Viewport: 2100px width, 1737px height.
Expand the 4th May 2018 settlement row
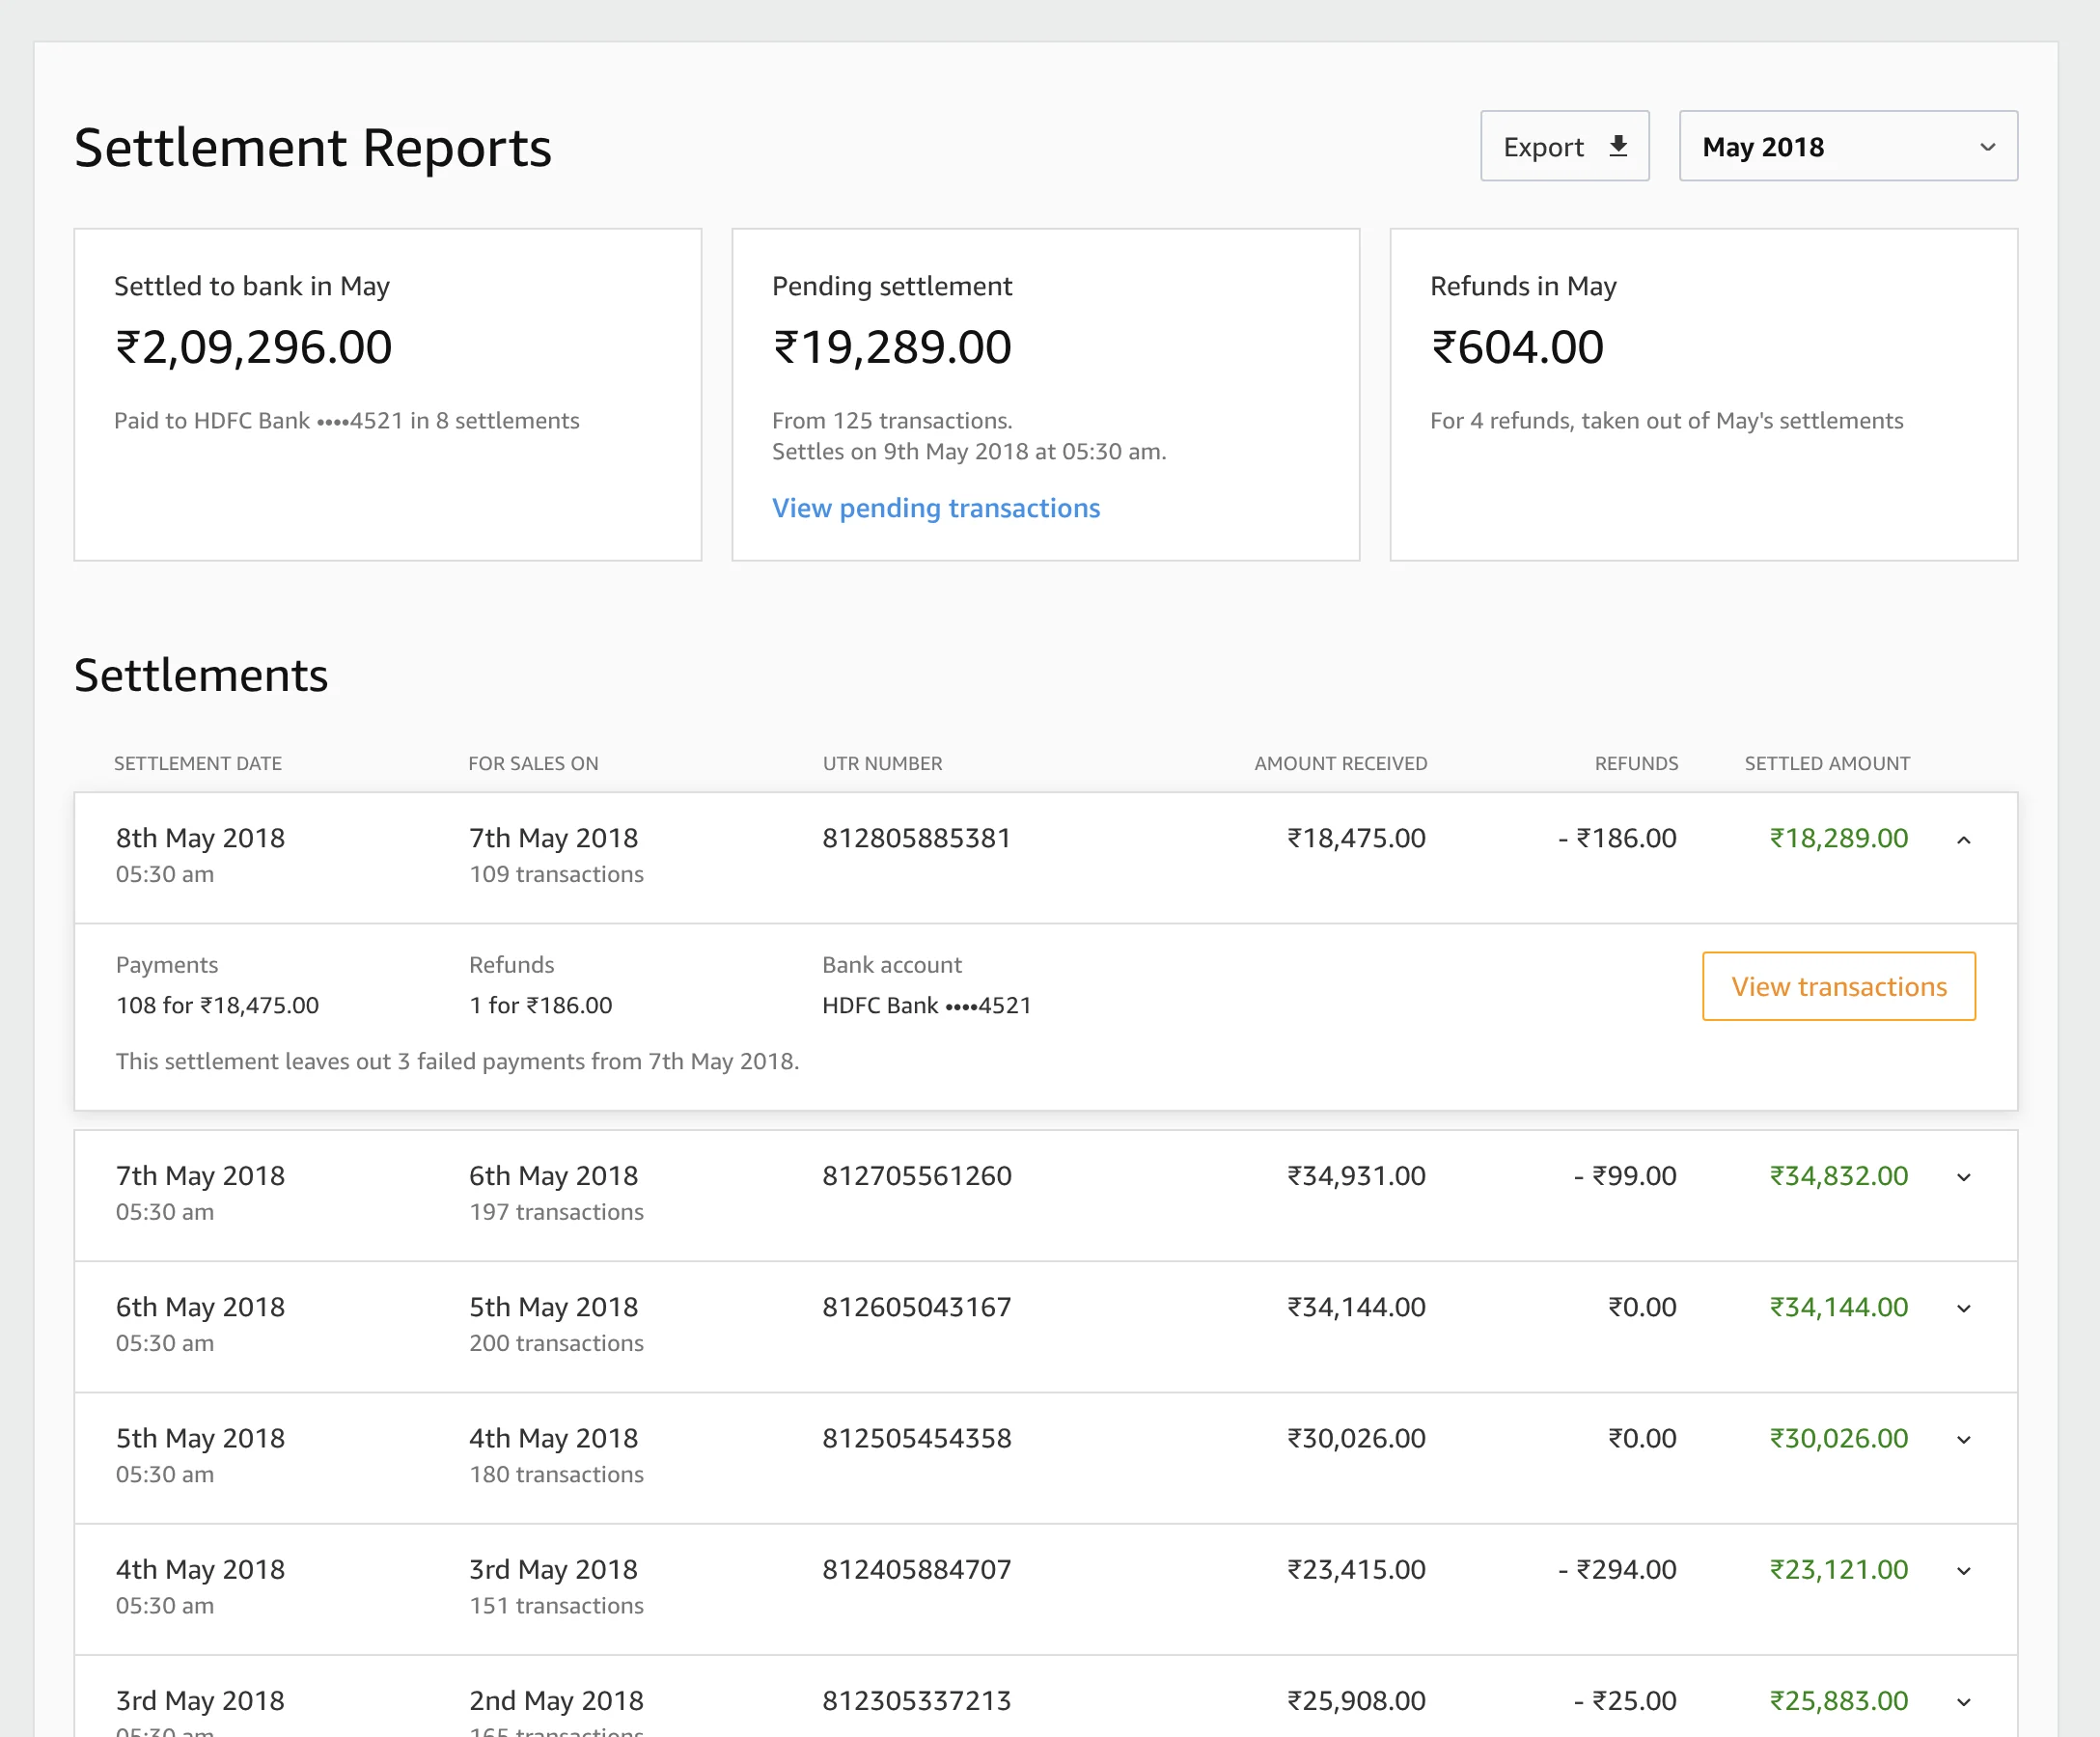[1964, 1570]
